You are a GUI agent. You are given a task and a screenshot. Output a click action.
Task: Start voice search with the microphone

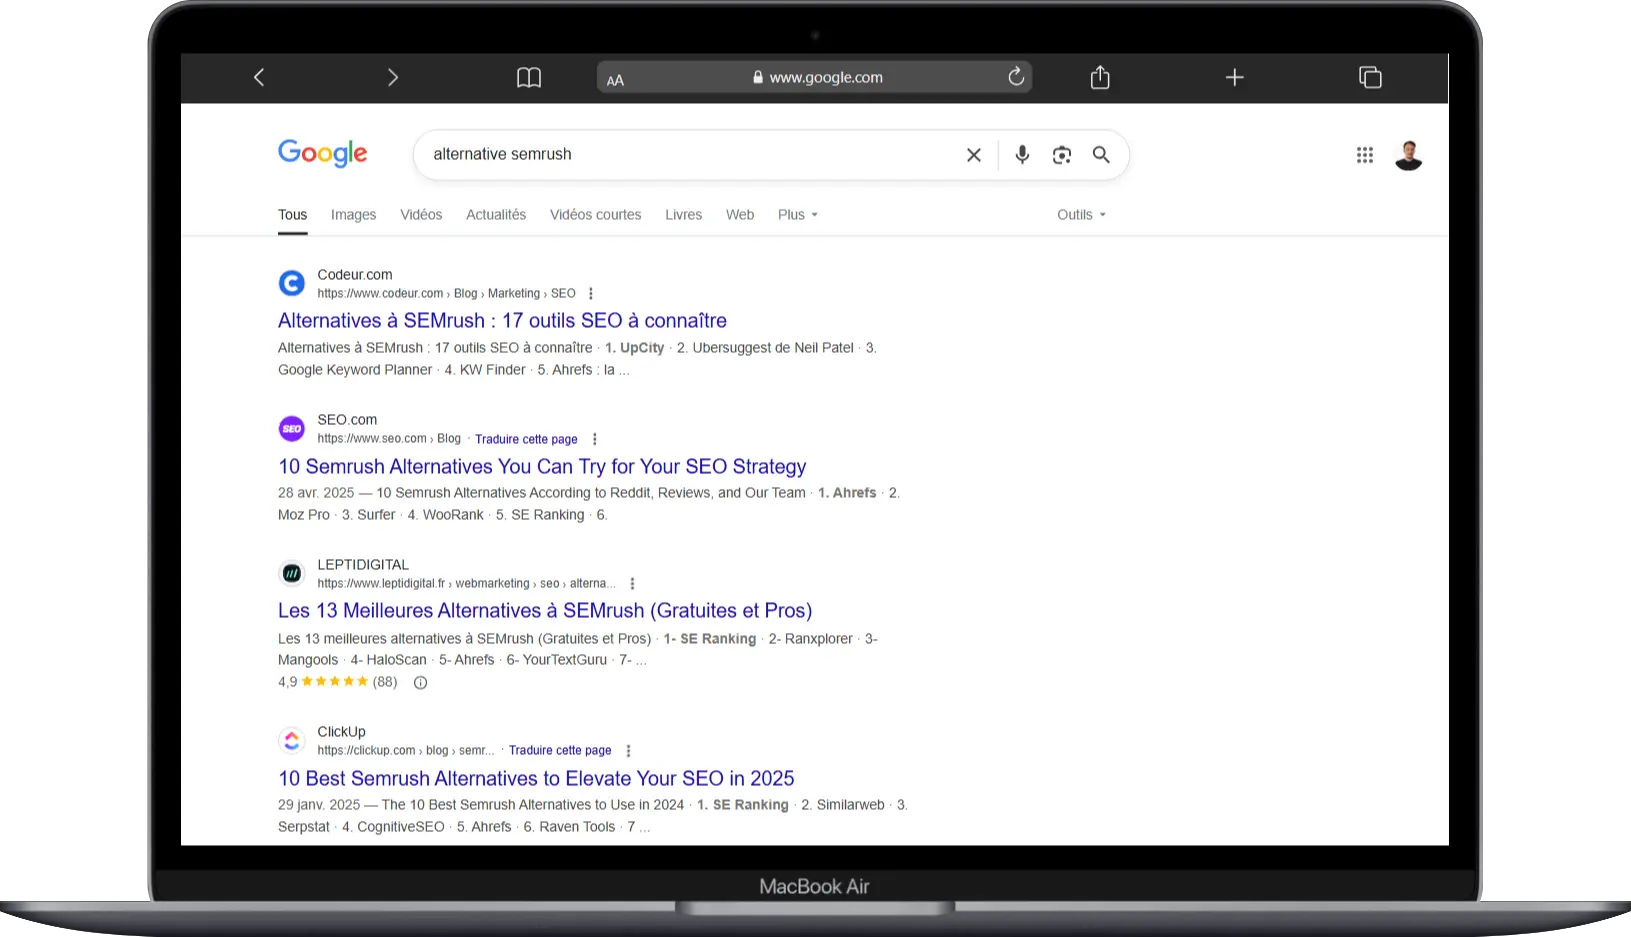point(1022,155)
